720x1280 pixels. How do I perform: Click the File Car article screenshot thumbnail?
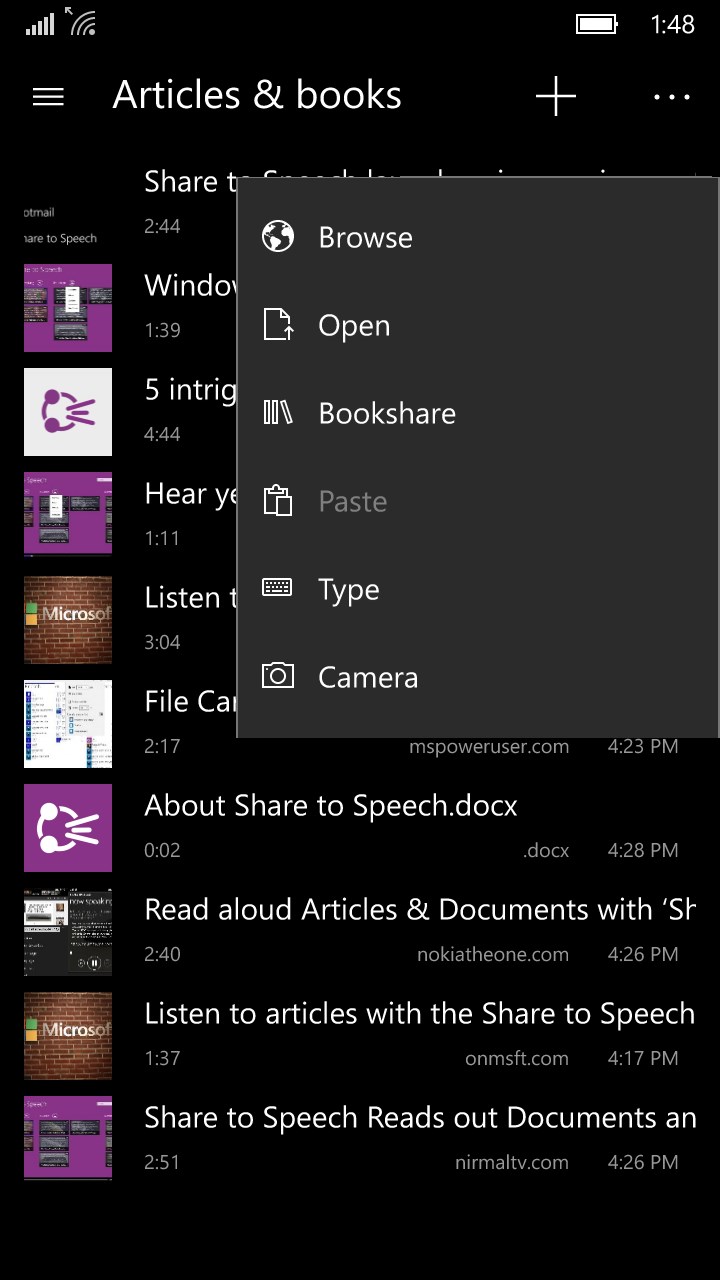click(68, 724)
